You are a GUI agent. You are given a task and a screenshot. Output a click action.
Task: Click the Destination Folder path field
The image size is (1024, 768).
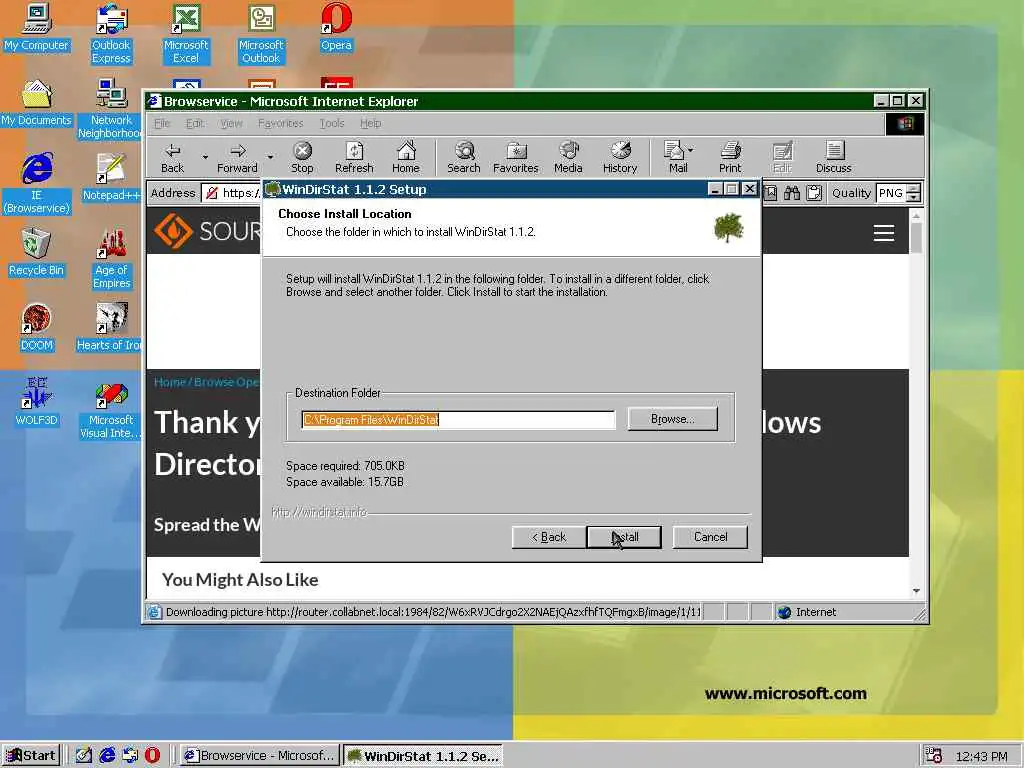(x=458, y=419)
